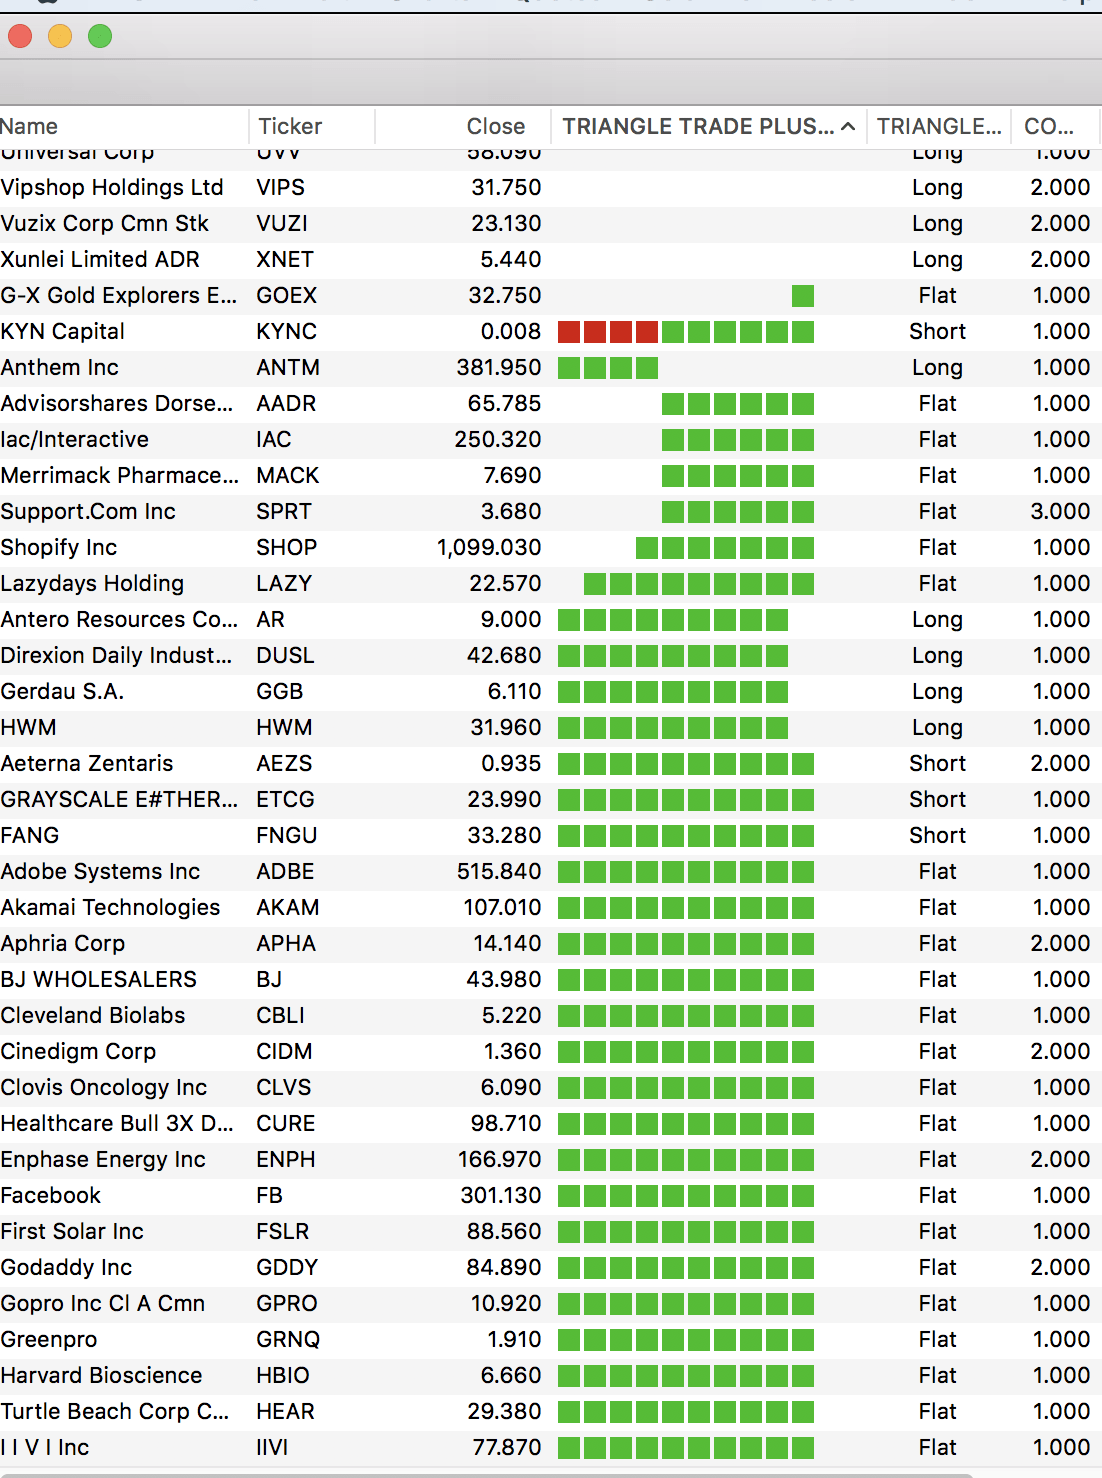Click close price 1,099.030
This screenshot has width=1102, height=1478.
[489, 548]
